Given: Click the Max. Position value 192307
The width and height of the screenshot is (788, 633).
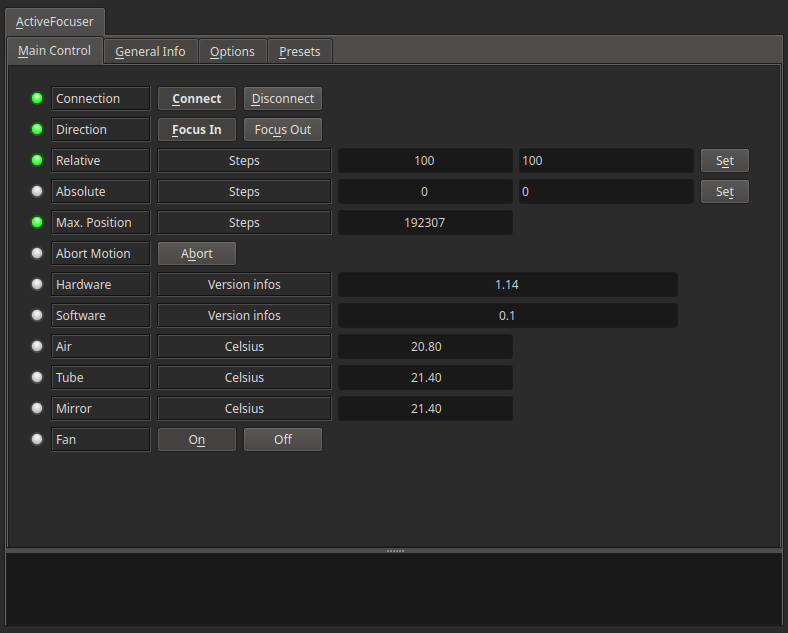Looking at the screenshot, I should (425, 223).
